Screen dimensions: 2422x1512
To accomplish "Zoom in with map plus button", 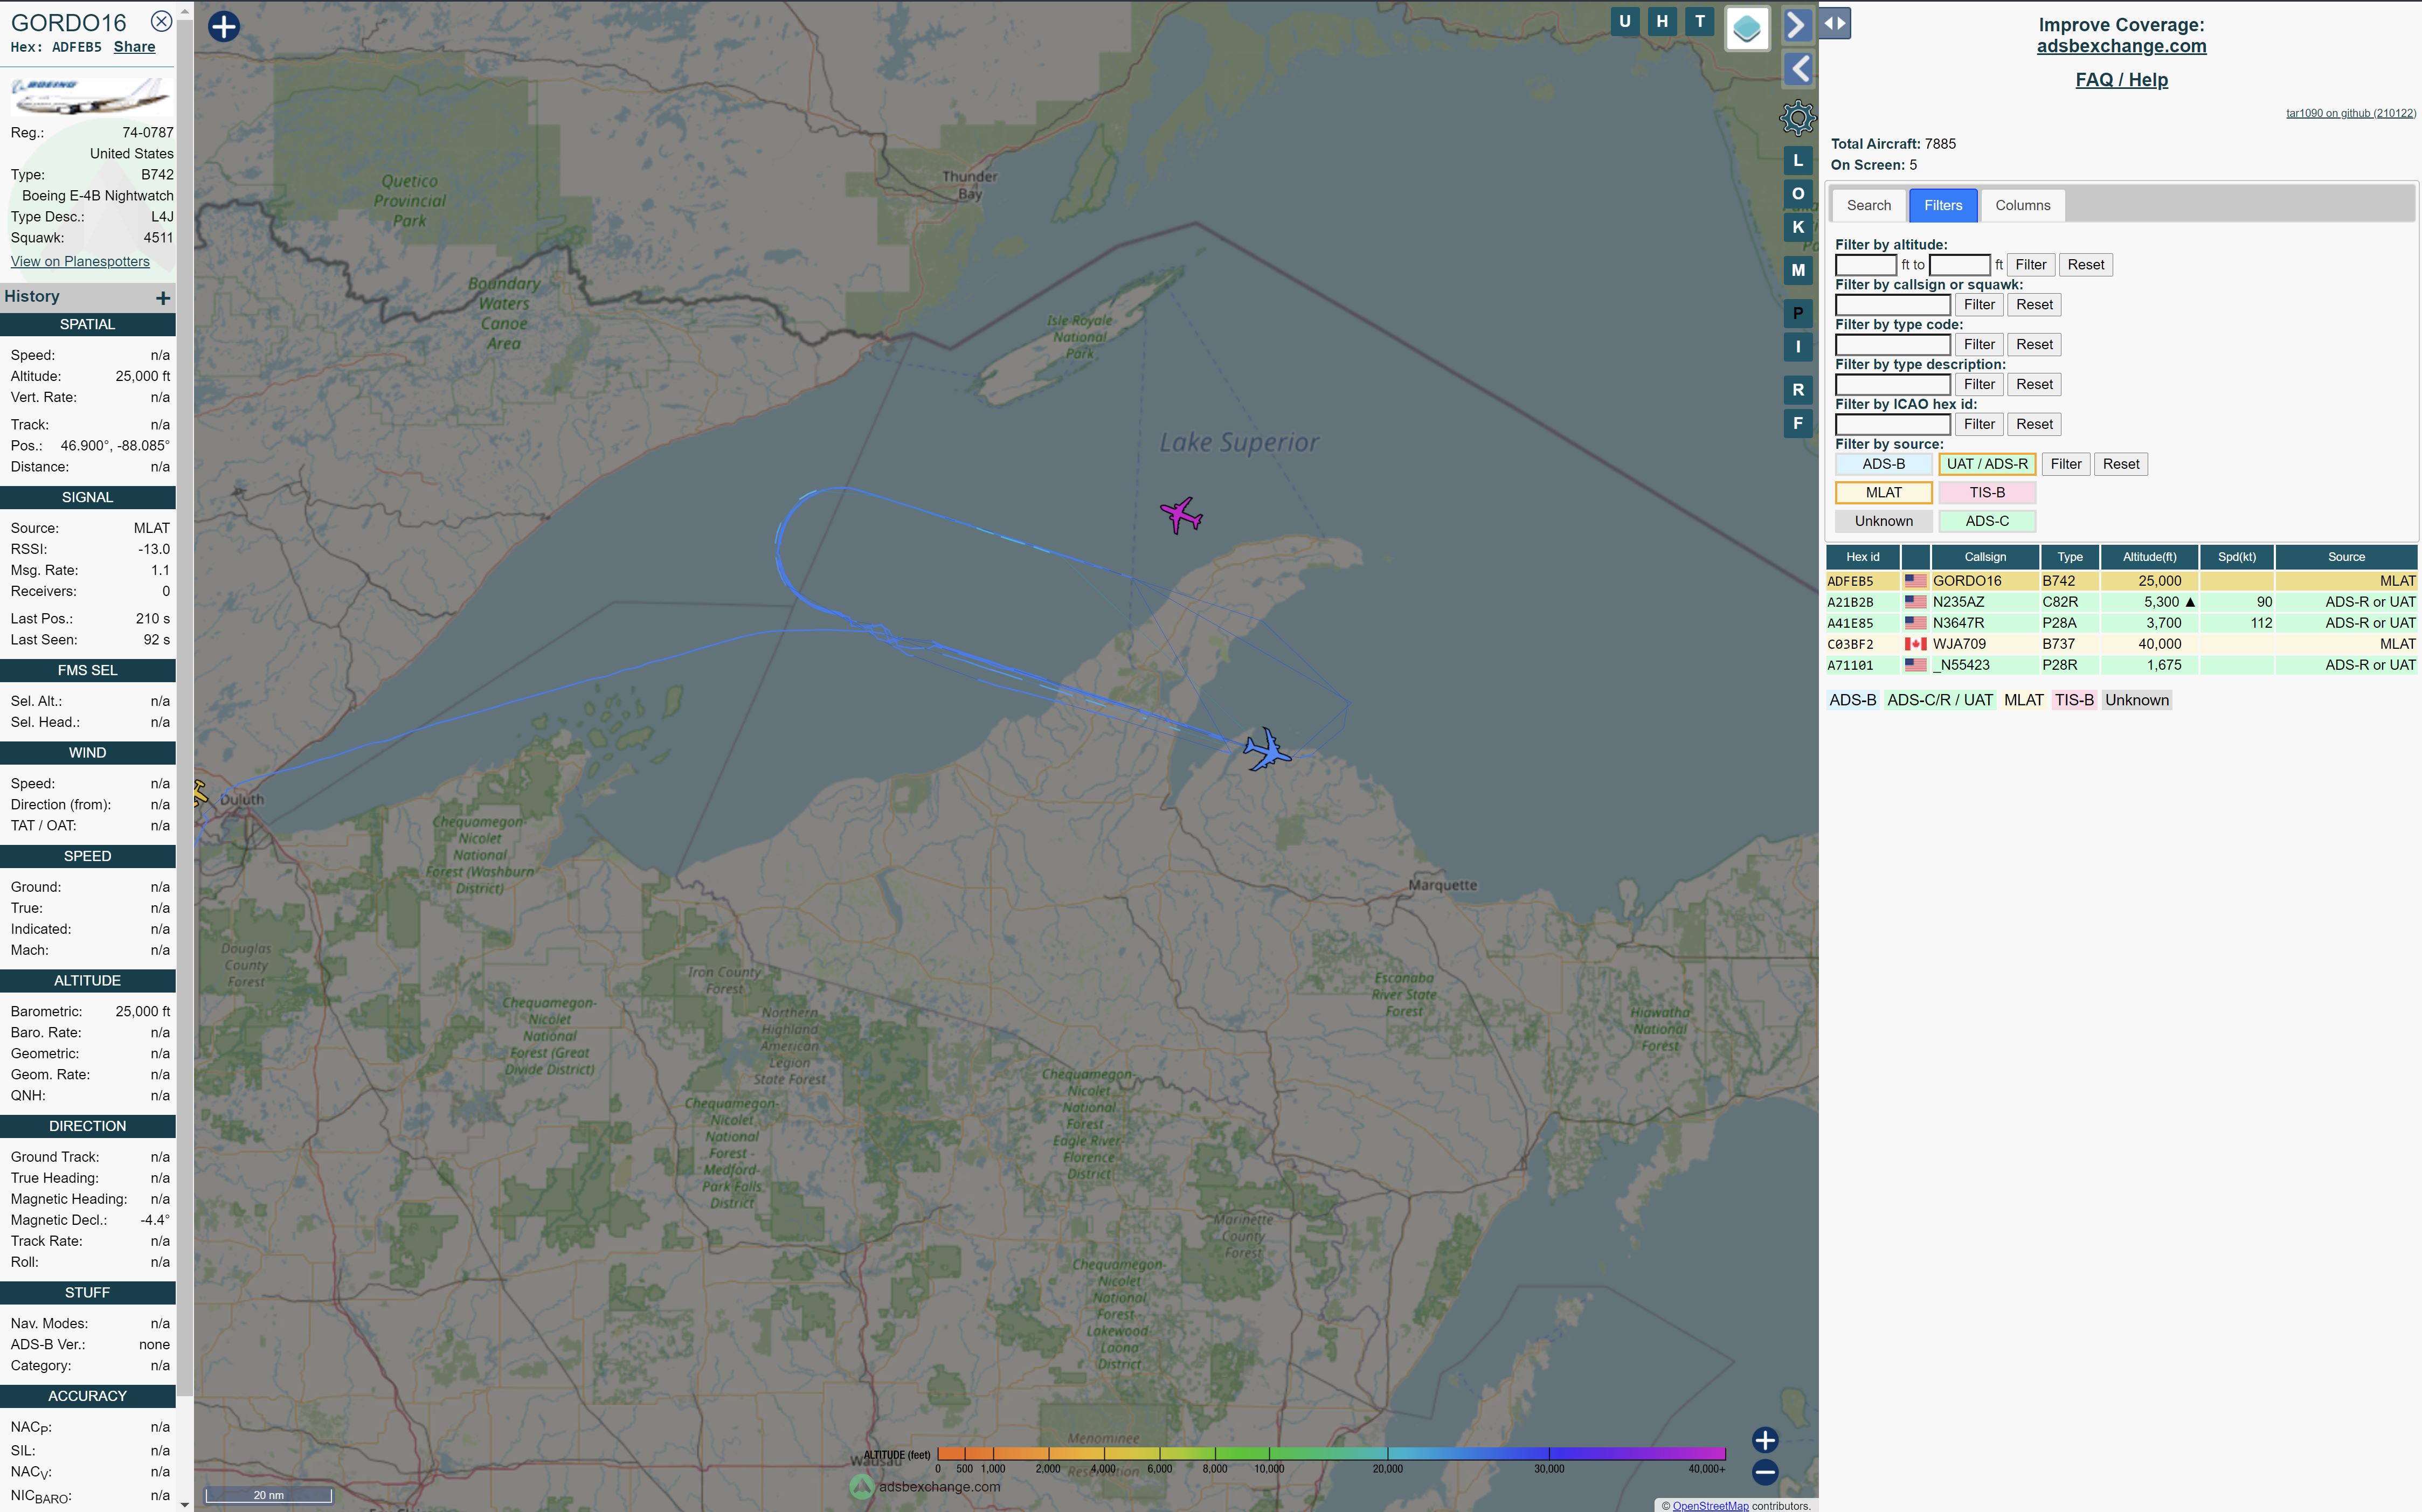I will click(x=1765, y=1440).
